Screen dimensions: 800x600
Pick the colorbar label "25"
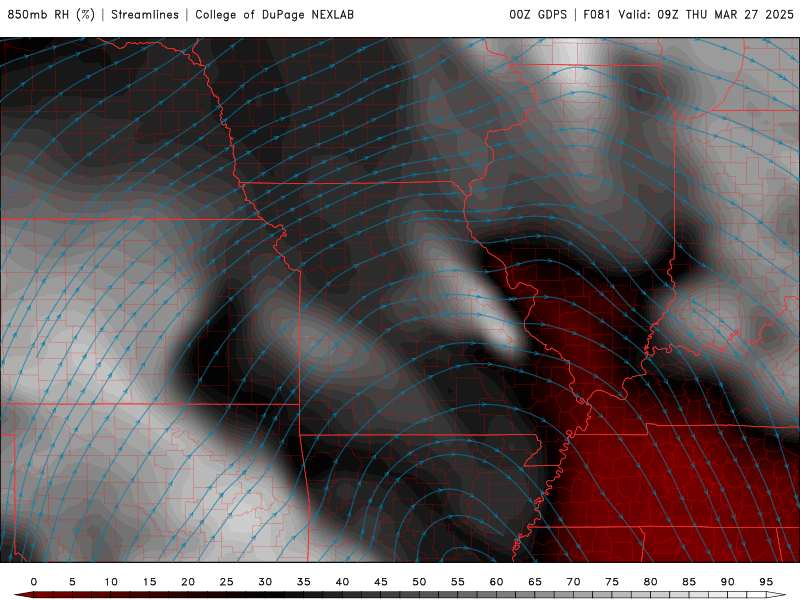[x=227, y=582]
